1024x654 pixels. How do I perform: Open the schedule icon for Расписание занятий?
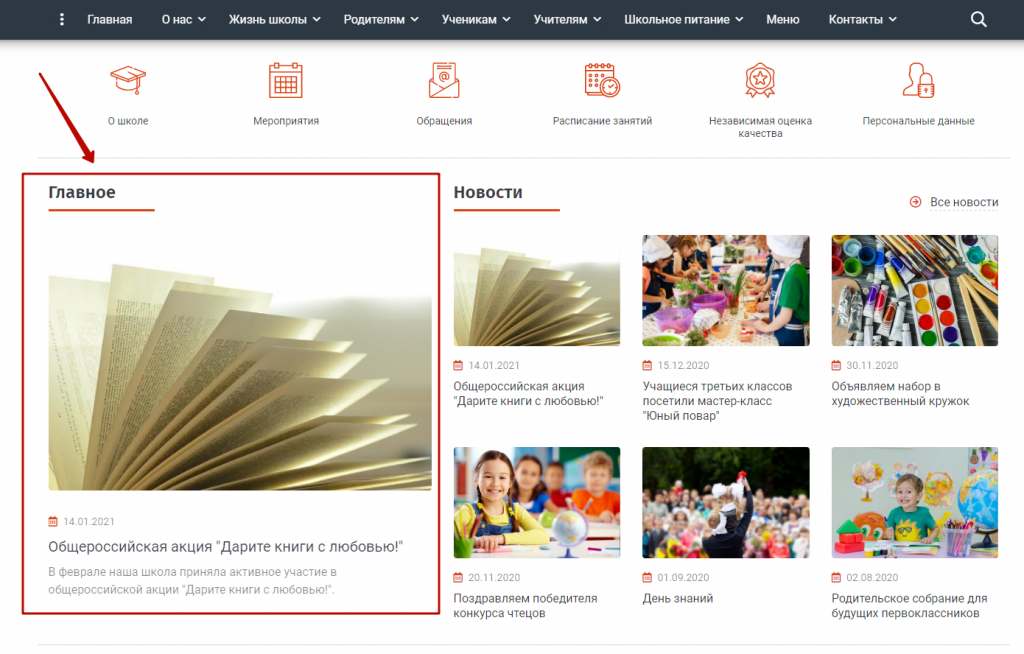pyautogui.click(x=602, y=80)
